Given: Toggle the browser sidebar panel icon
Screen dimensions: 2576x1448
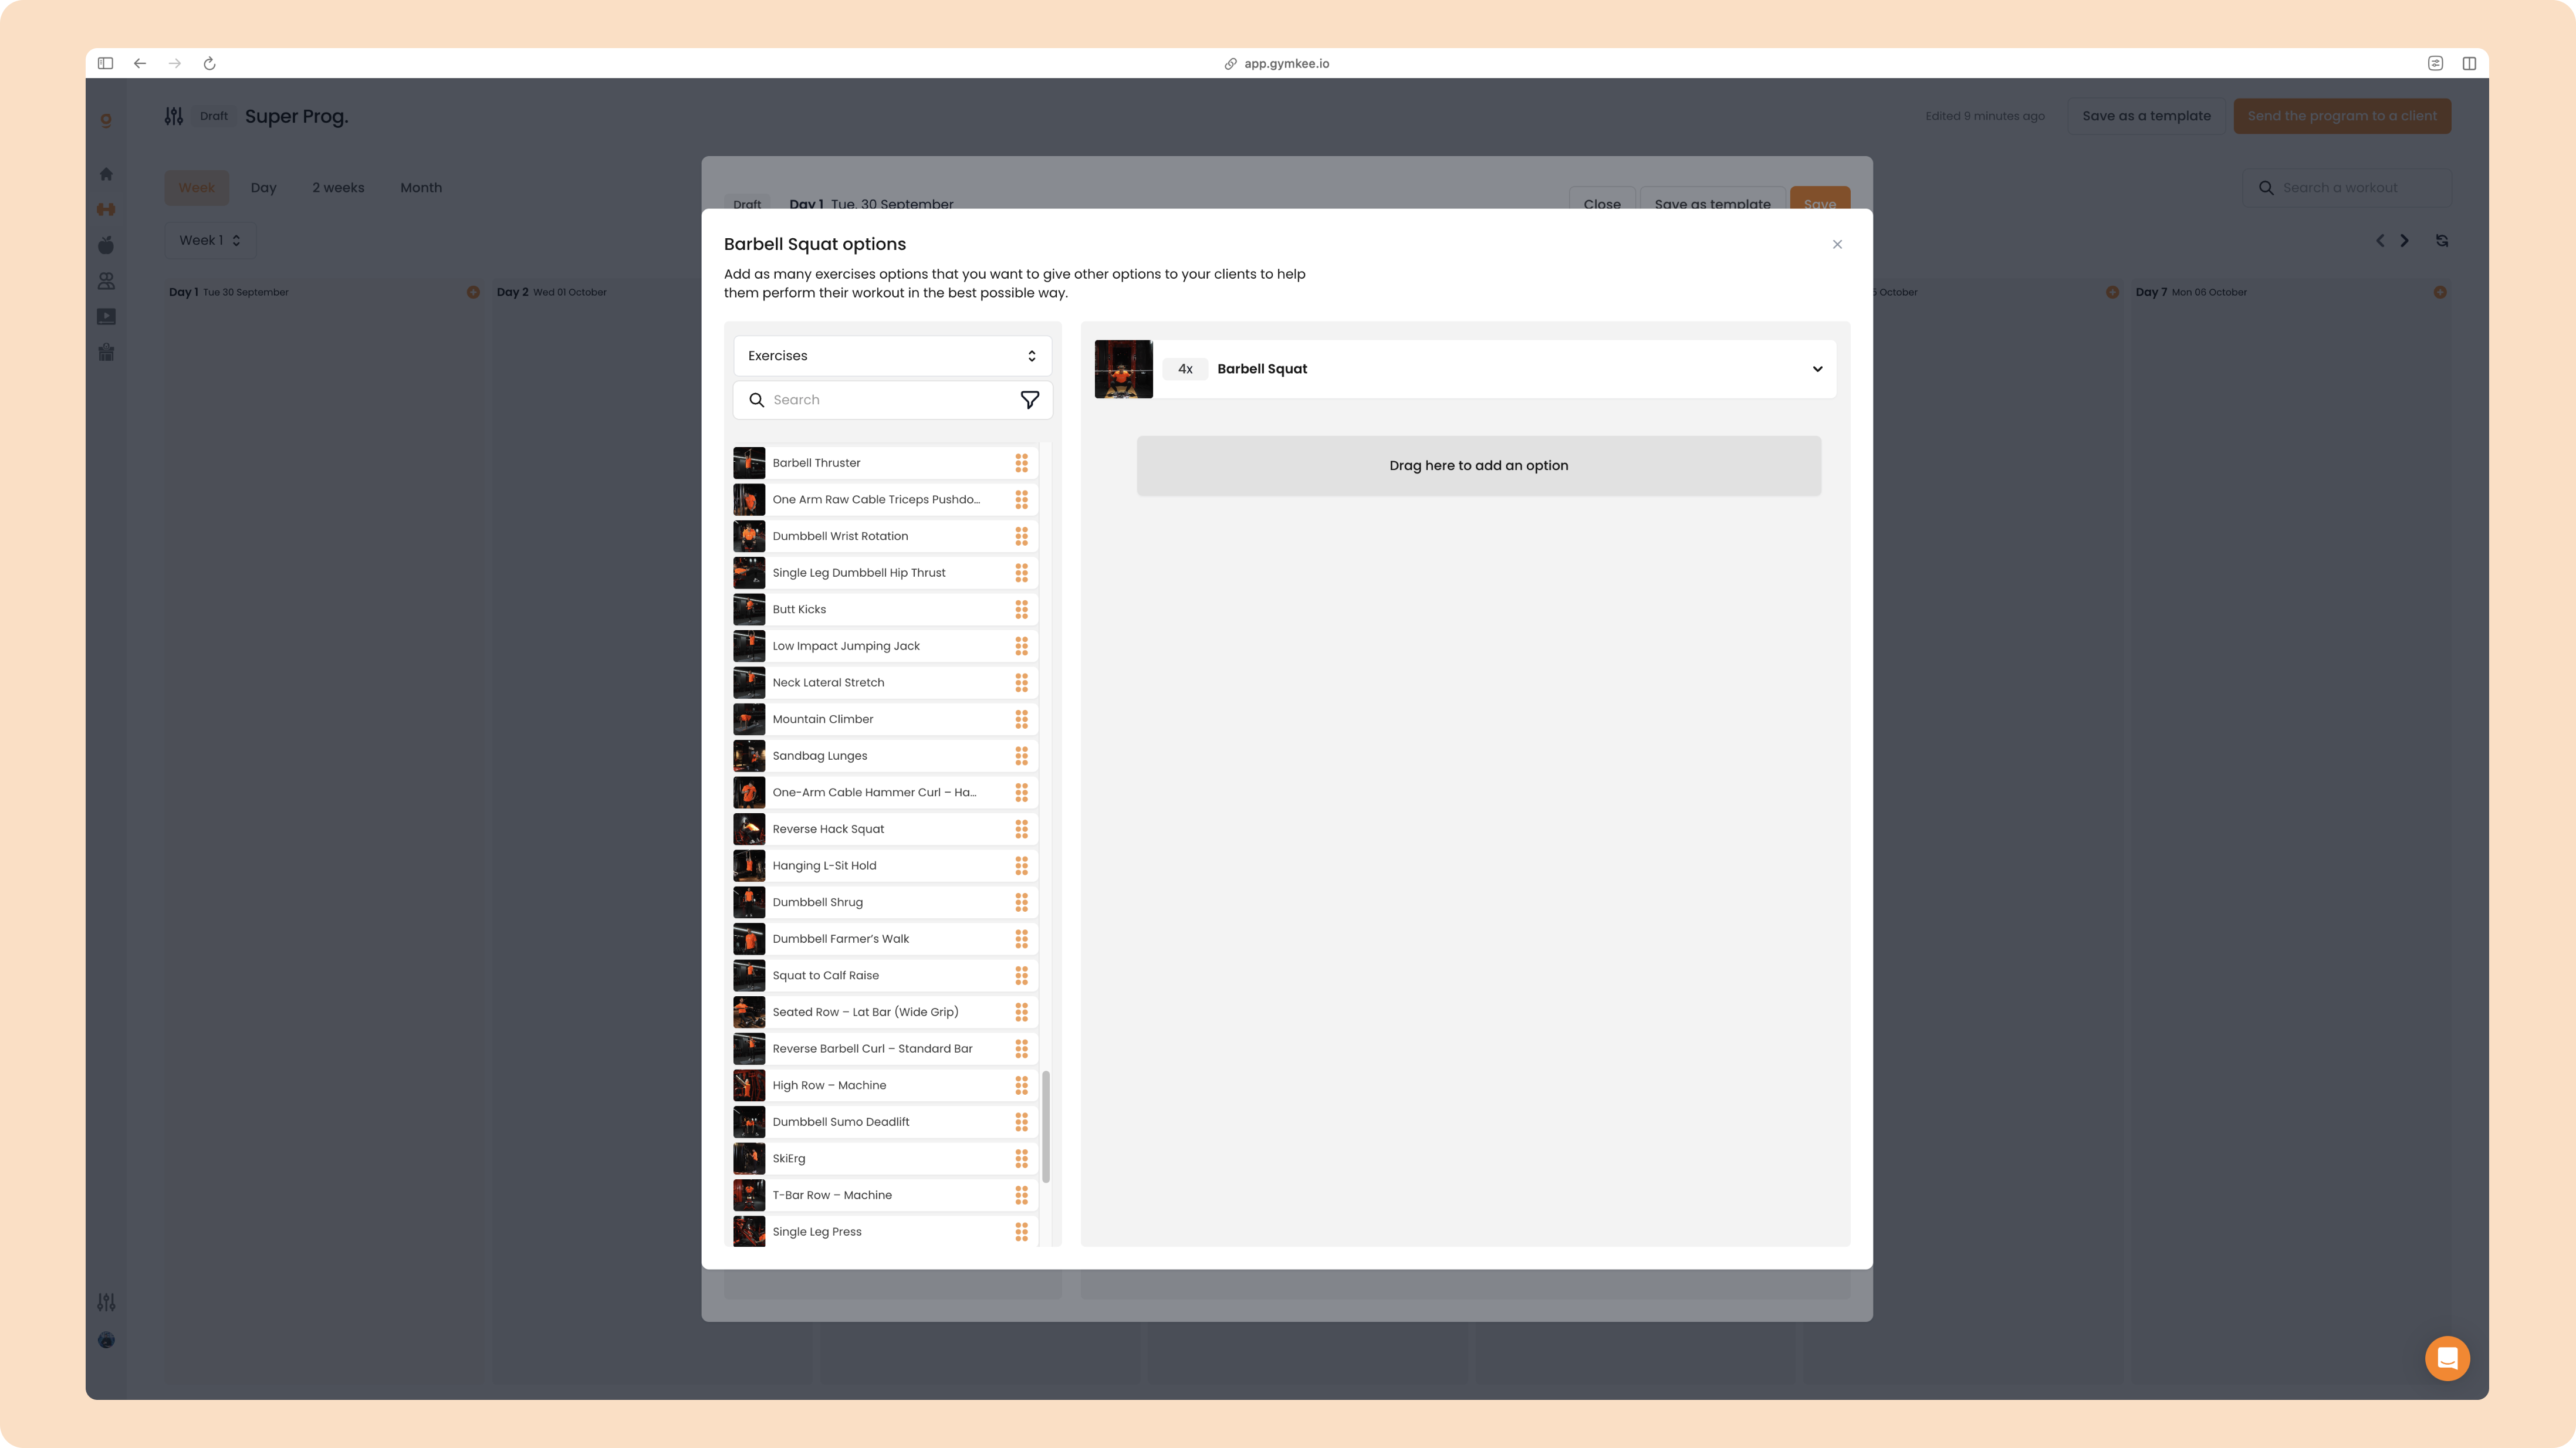Looking at the screenshot, I should [105, 63].
